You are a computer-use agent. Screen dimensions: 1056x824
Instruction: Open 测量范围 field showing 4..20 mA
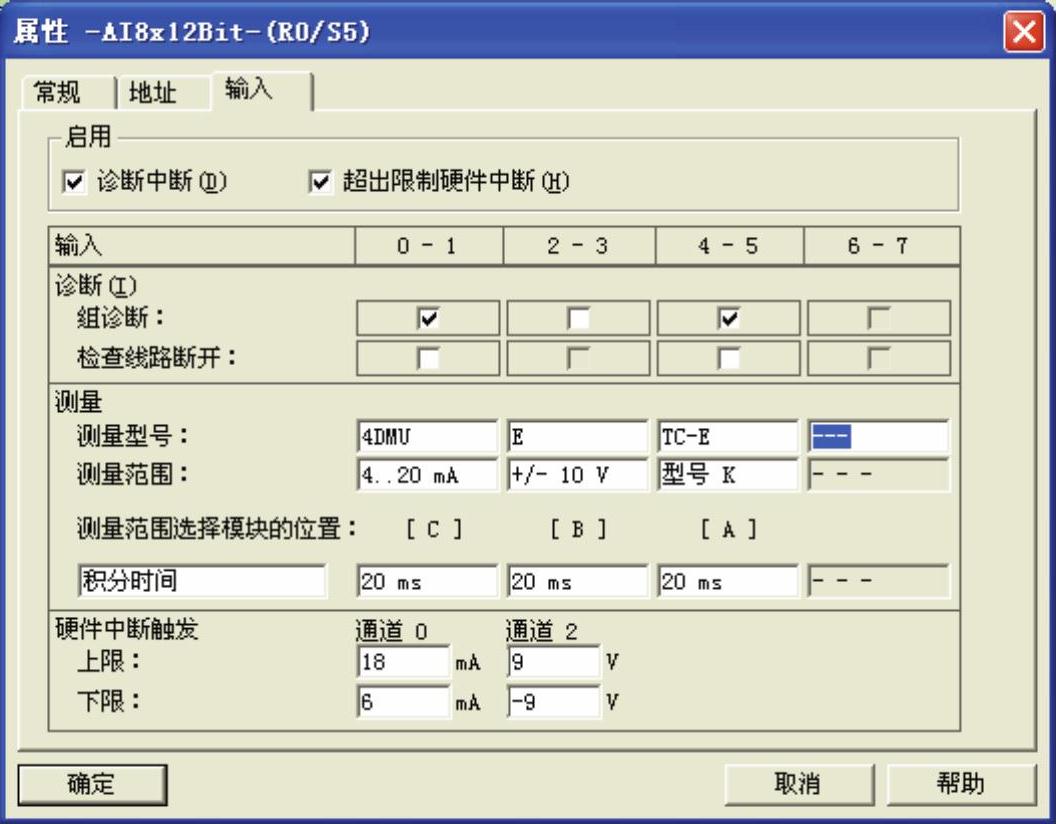click(428, 475)
